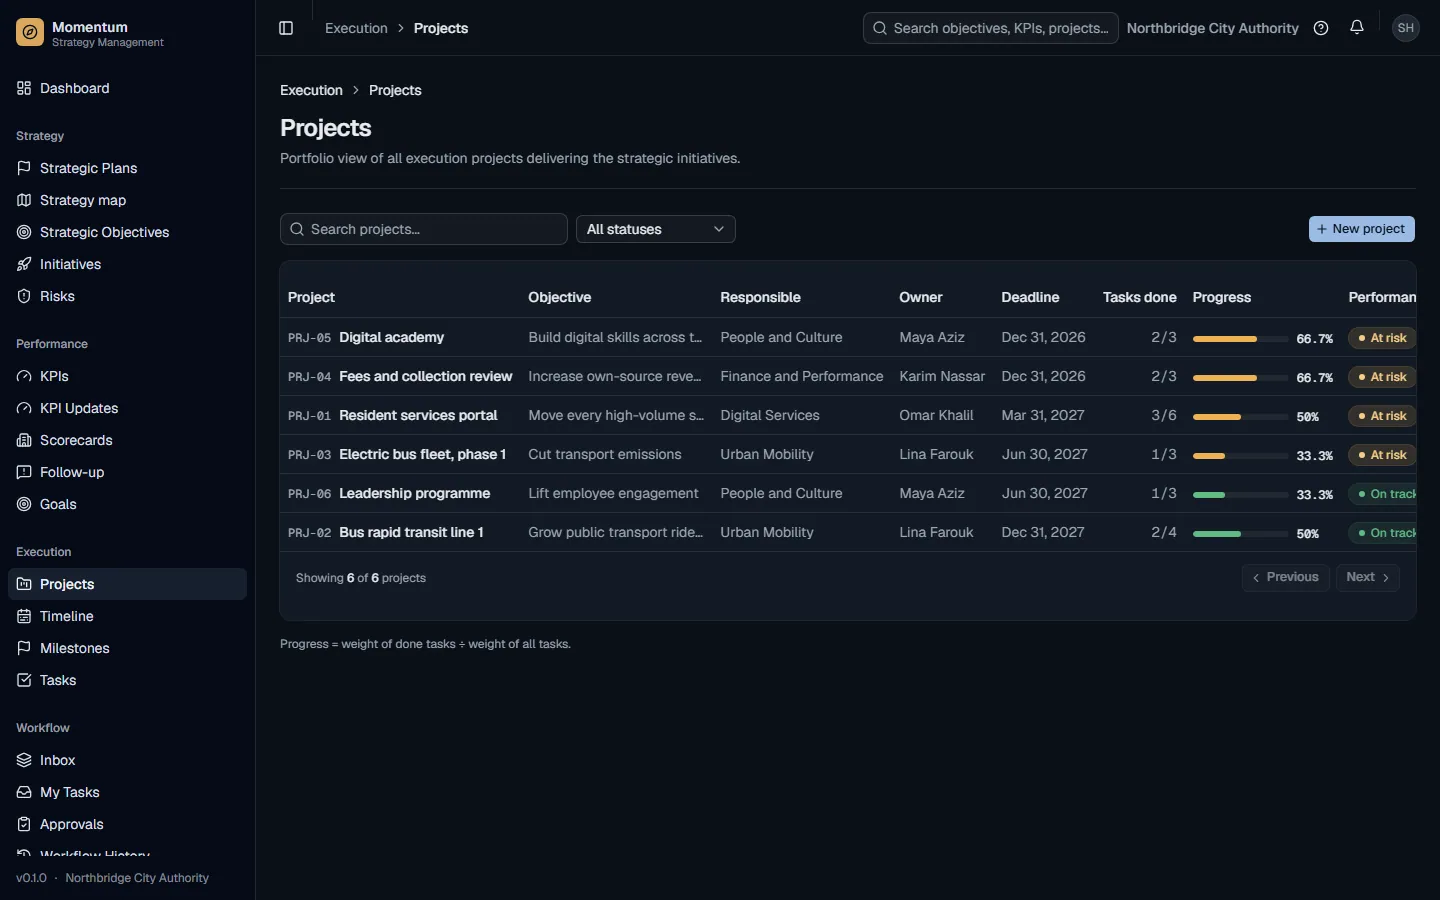1440x900 pixels.
Task: Click the global search objectives, KPIs field
Action: coord(990,28)
